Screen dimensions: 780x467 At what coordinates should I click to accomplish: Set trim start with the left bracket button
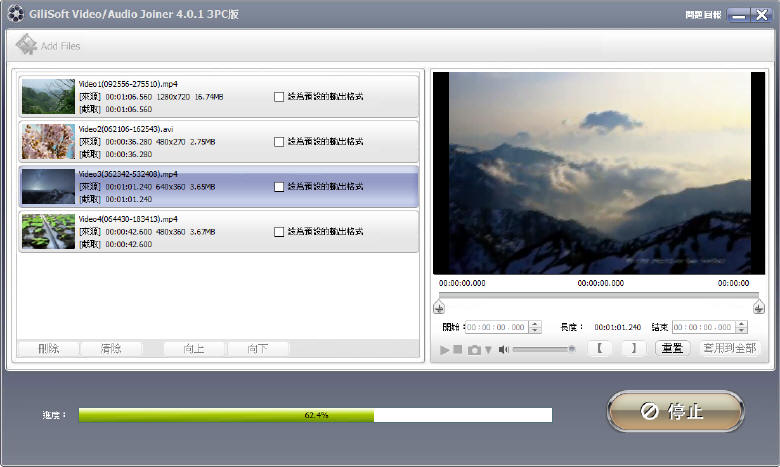click(x=600, y=349)
